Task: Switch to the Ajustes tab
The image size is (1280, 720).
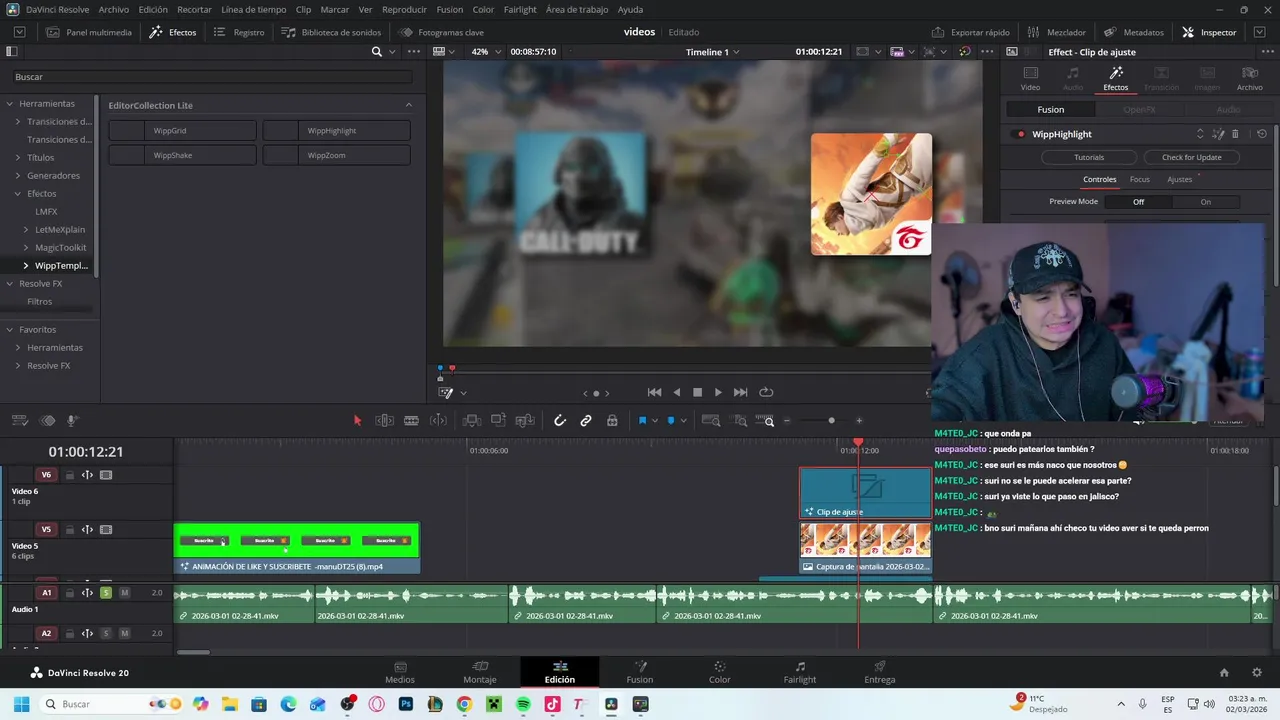Action: coord(1179,180)
